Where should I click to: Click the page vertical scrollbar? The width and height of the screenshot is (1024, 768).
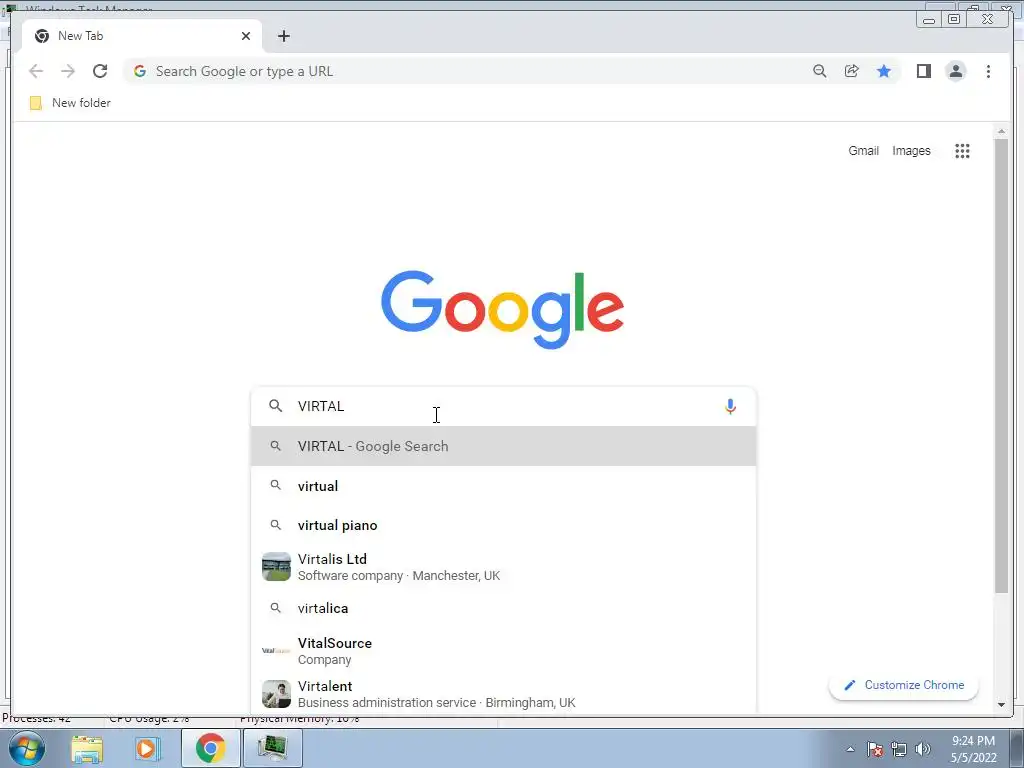[1001, 366]
